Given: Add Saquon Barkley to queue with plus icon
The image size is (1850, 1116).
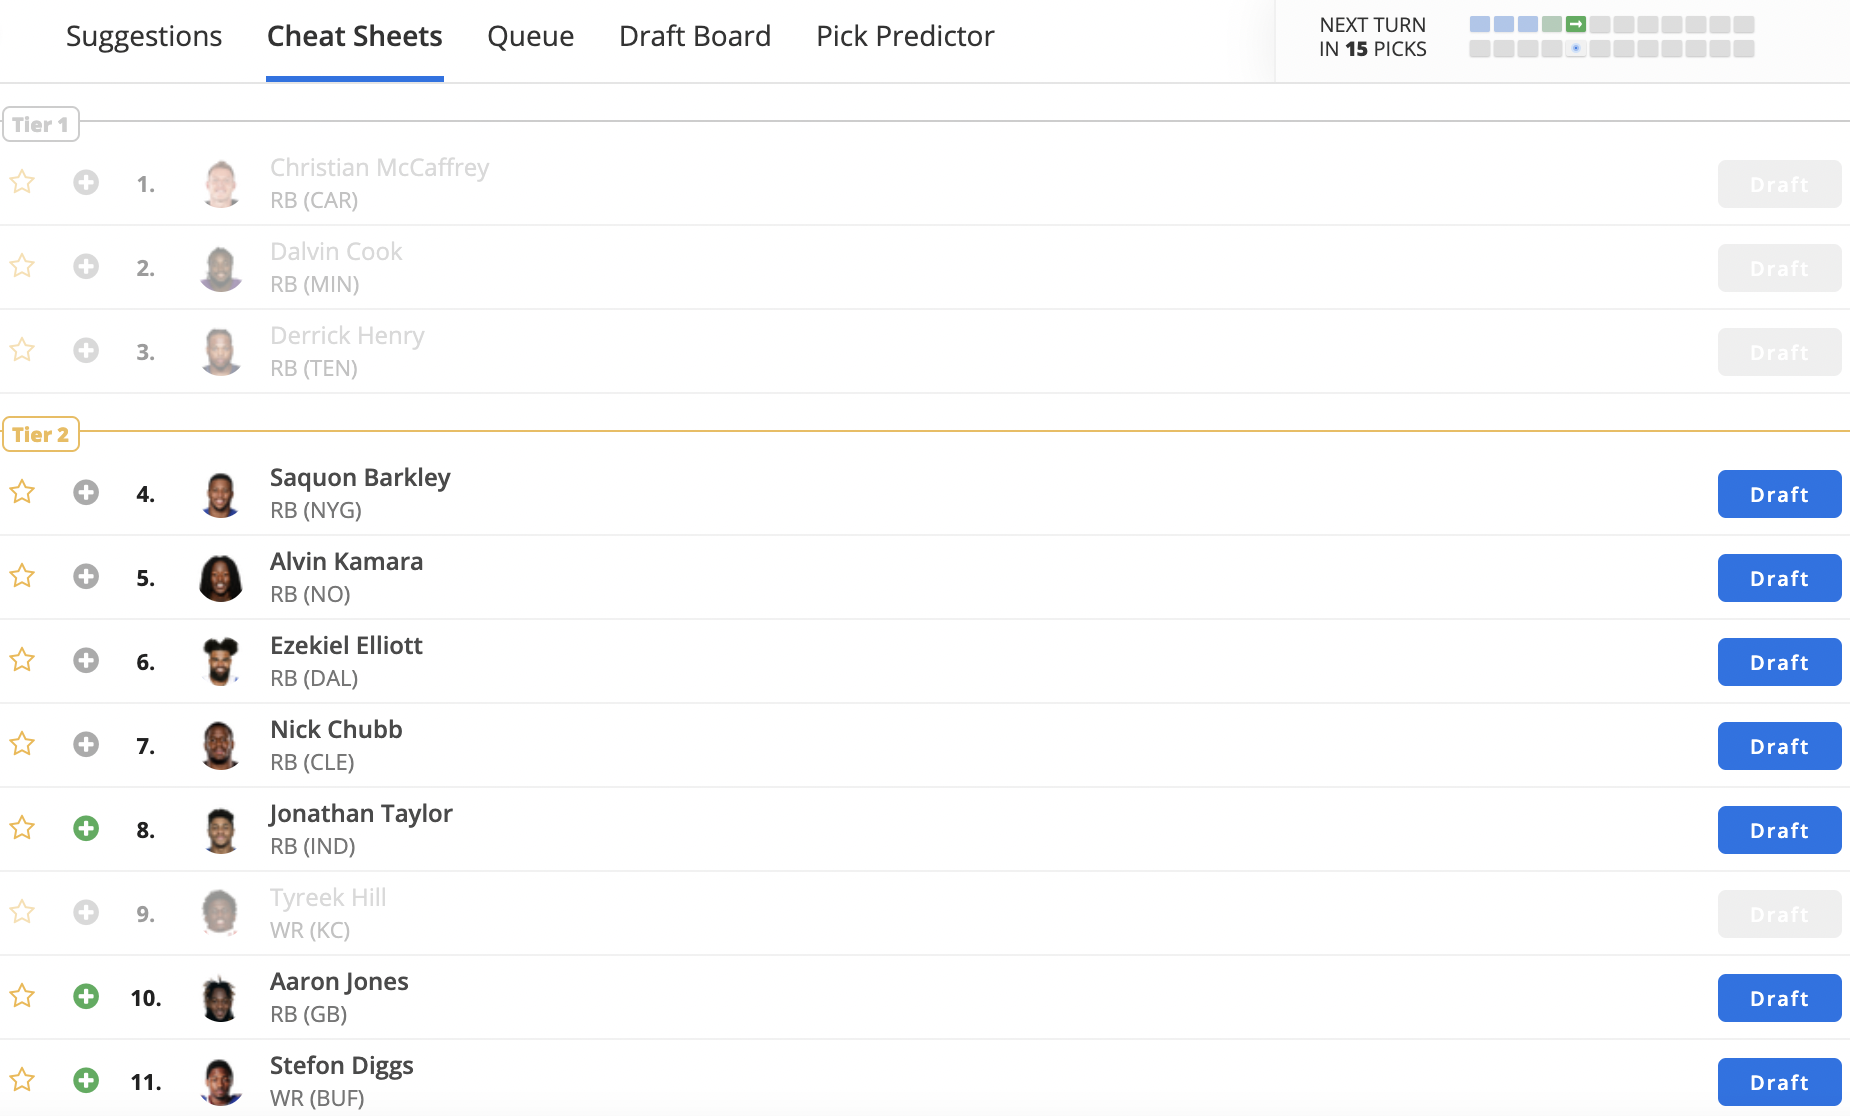Looking at the screenshot, I should [86, 492].
